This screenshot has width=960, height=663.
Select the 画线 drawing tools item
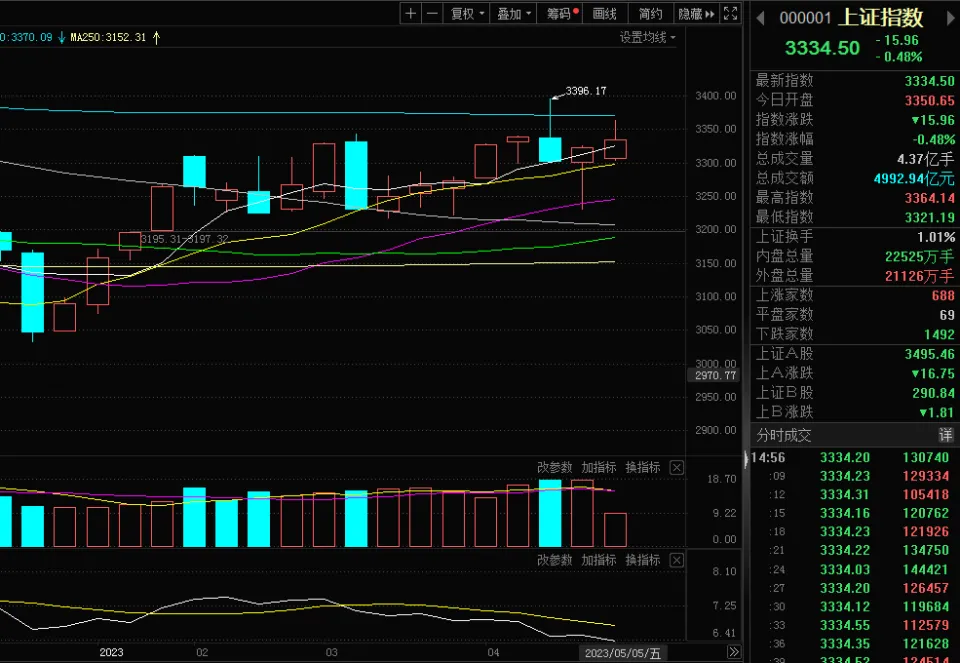(x=605, y=13)
